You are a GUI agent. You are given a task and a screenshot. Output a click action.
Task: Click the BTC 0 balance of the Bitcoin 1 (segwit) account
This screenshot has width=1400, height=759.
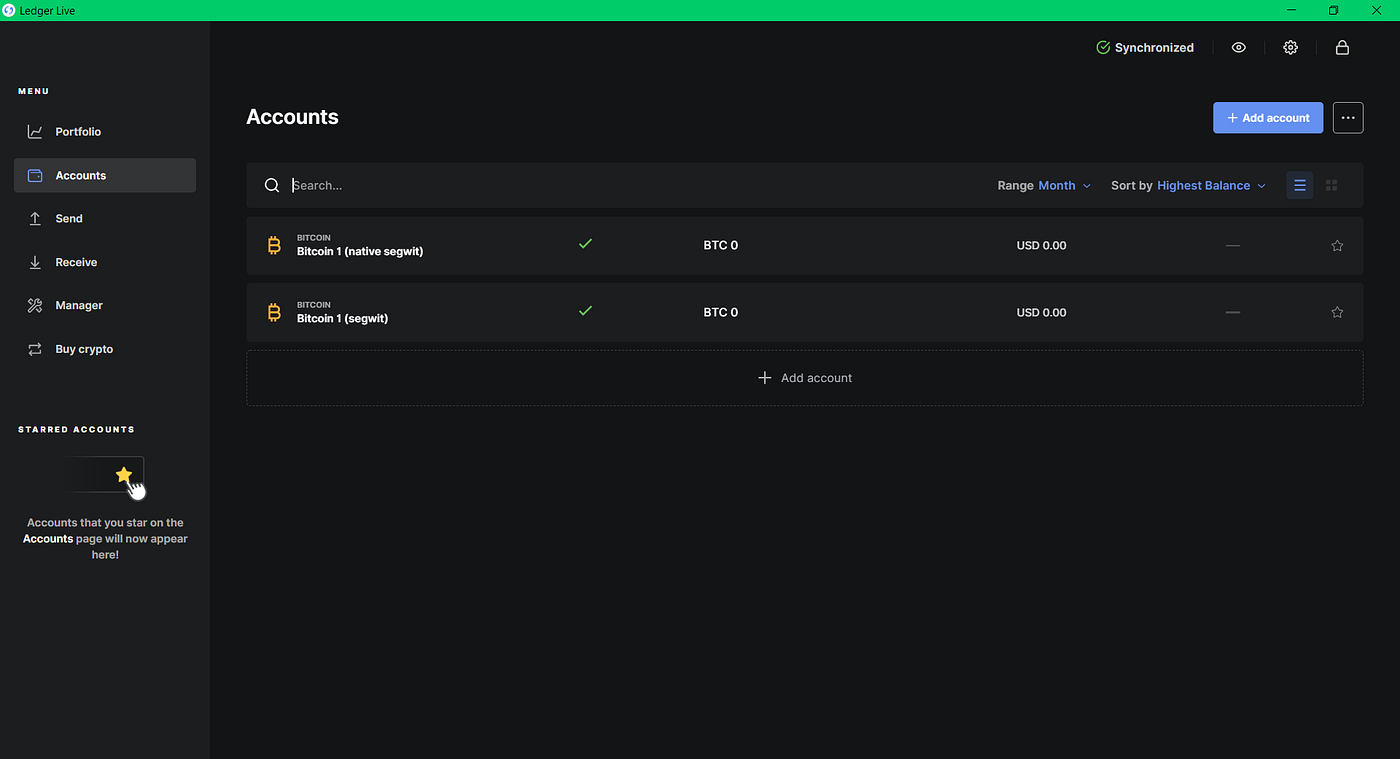721,313
